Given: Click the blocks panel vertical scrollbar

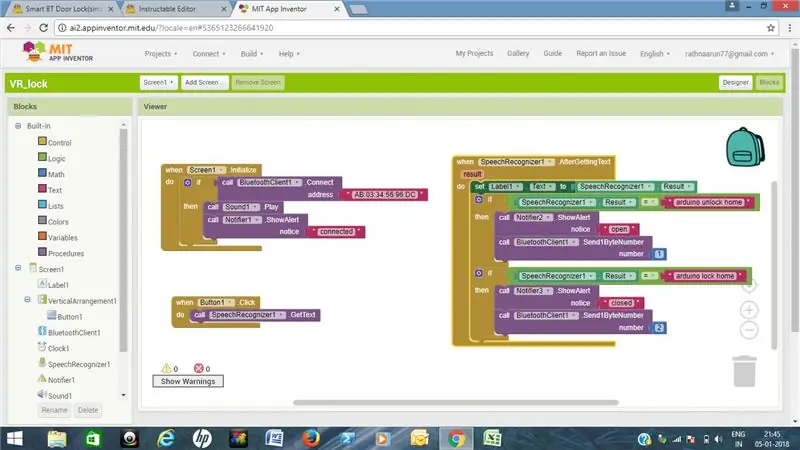Looking at the screenshot, I should point(123,240).
